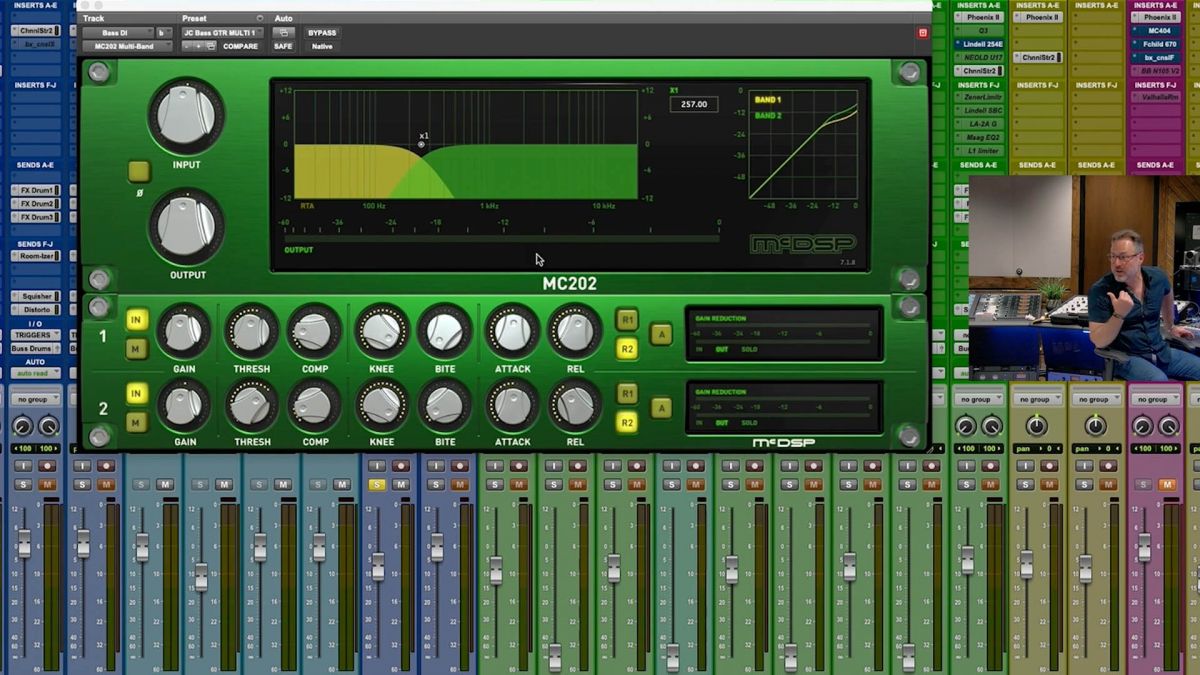Select previous preset with minus button
The image size is (1200, 675).
coord(187,46)
